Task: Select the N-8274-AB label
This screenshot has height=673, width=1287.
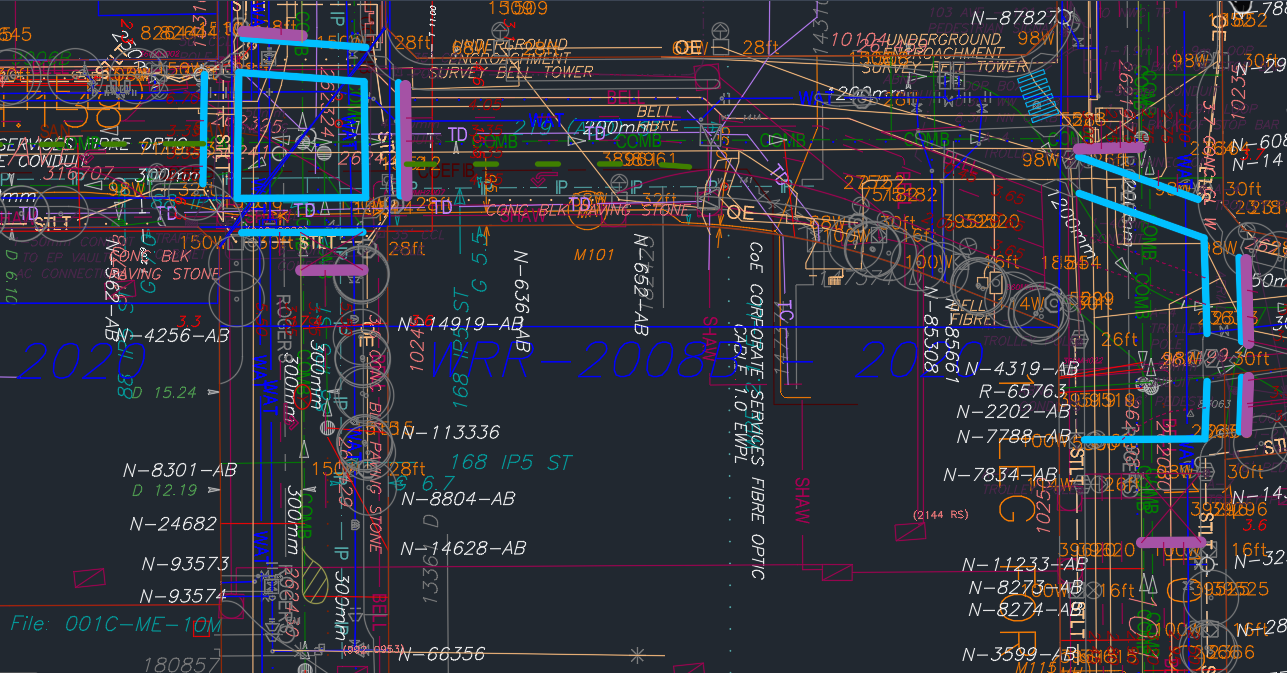Action: tap(1023, 609)
